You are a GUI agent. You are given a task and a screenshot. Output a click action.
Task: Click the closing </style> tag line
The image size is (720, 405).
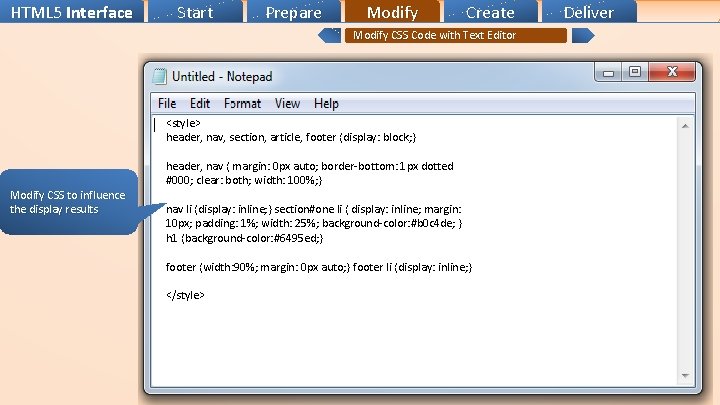[x=185, y=295]
